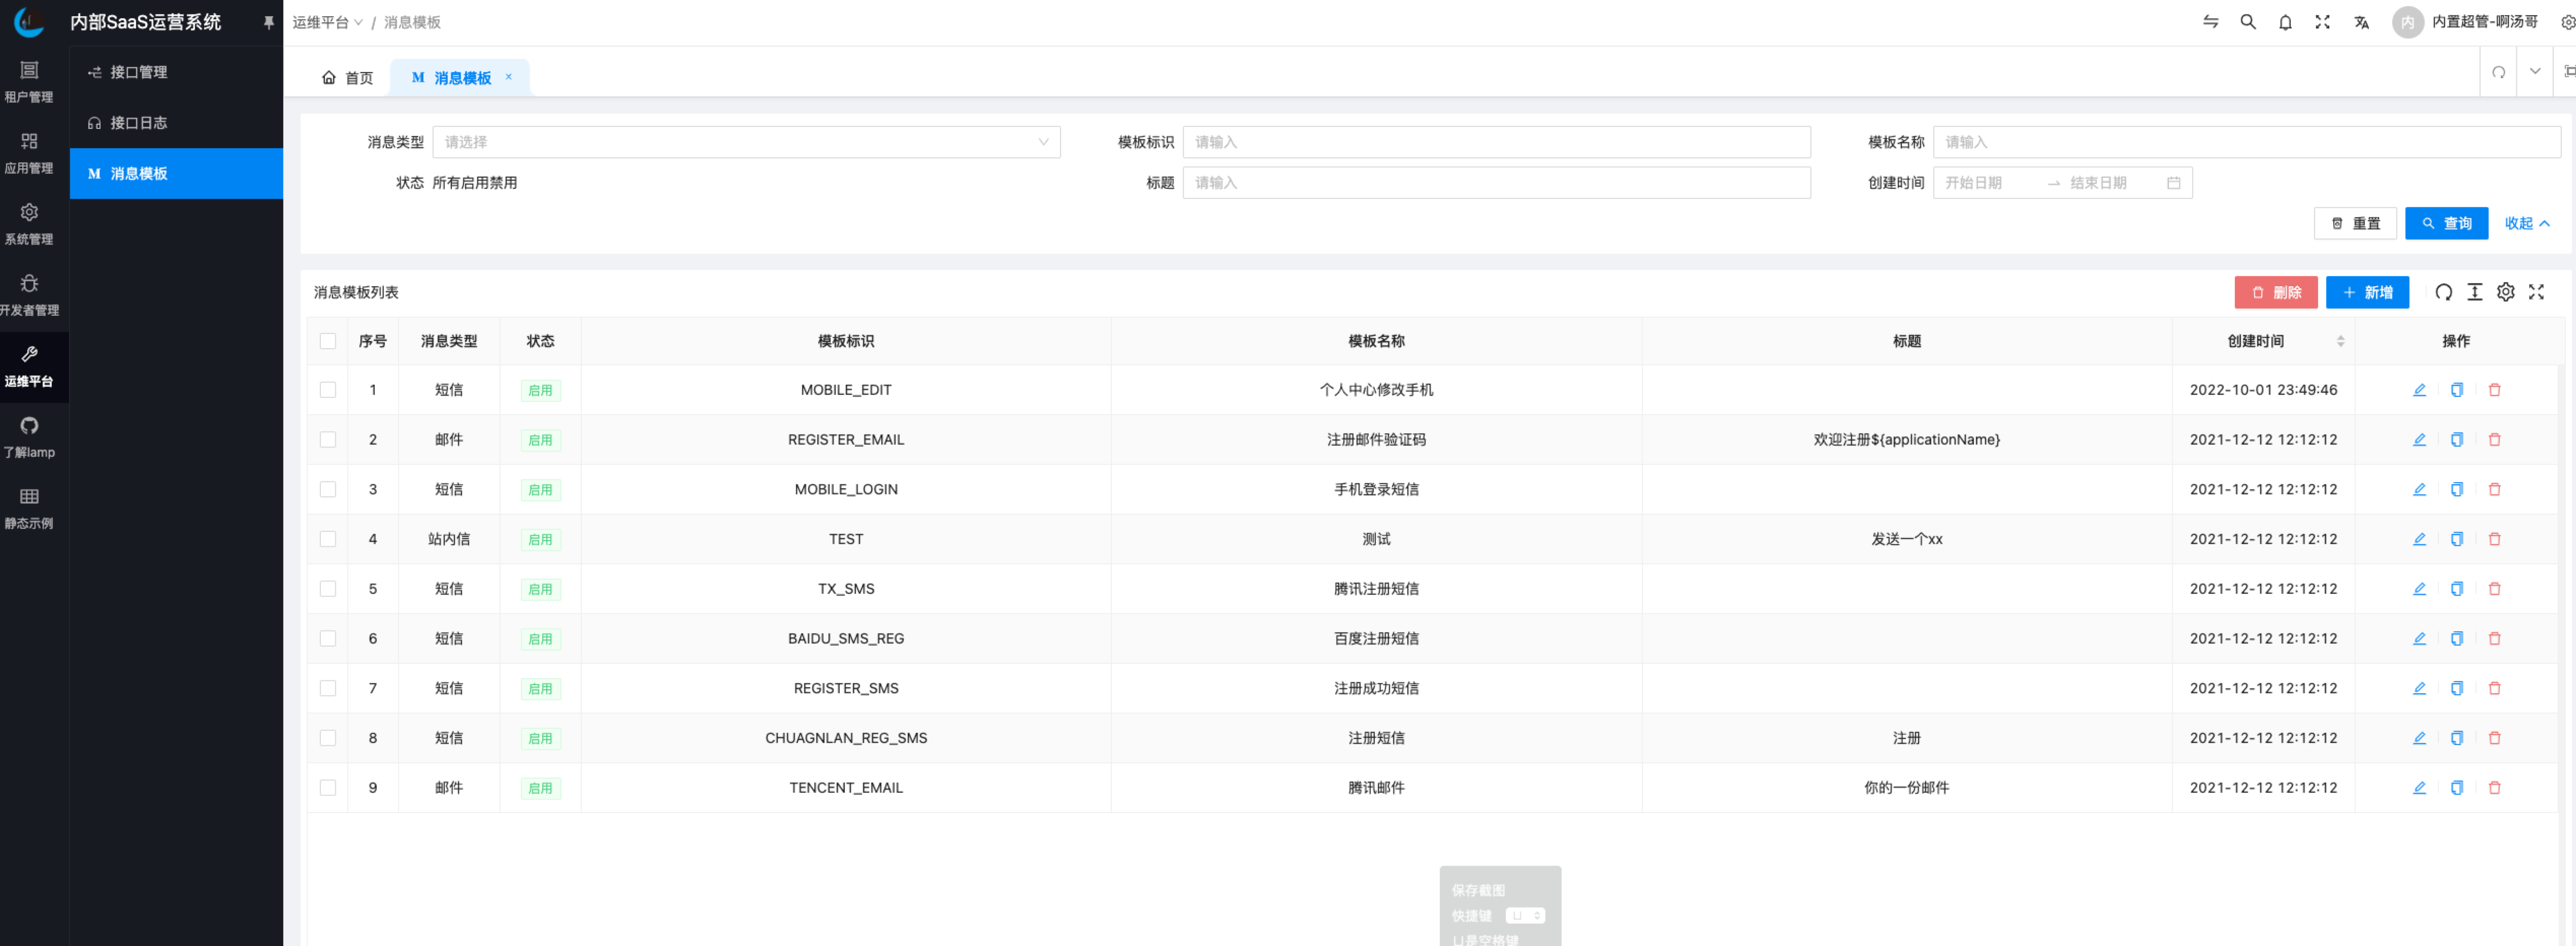Click the header search magnifier icon

[2248, 22]
